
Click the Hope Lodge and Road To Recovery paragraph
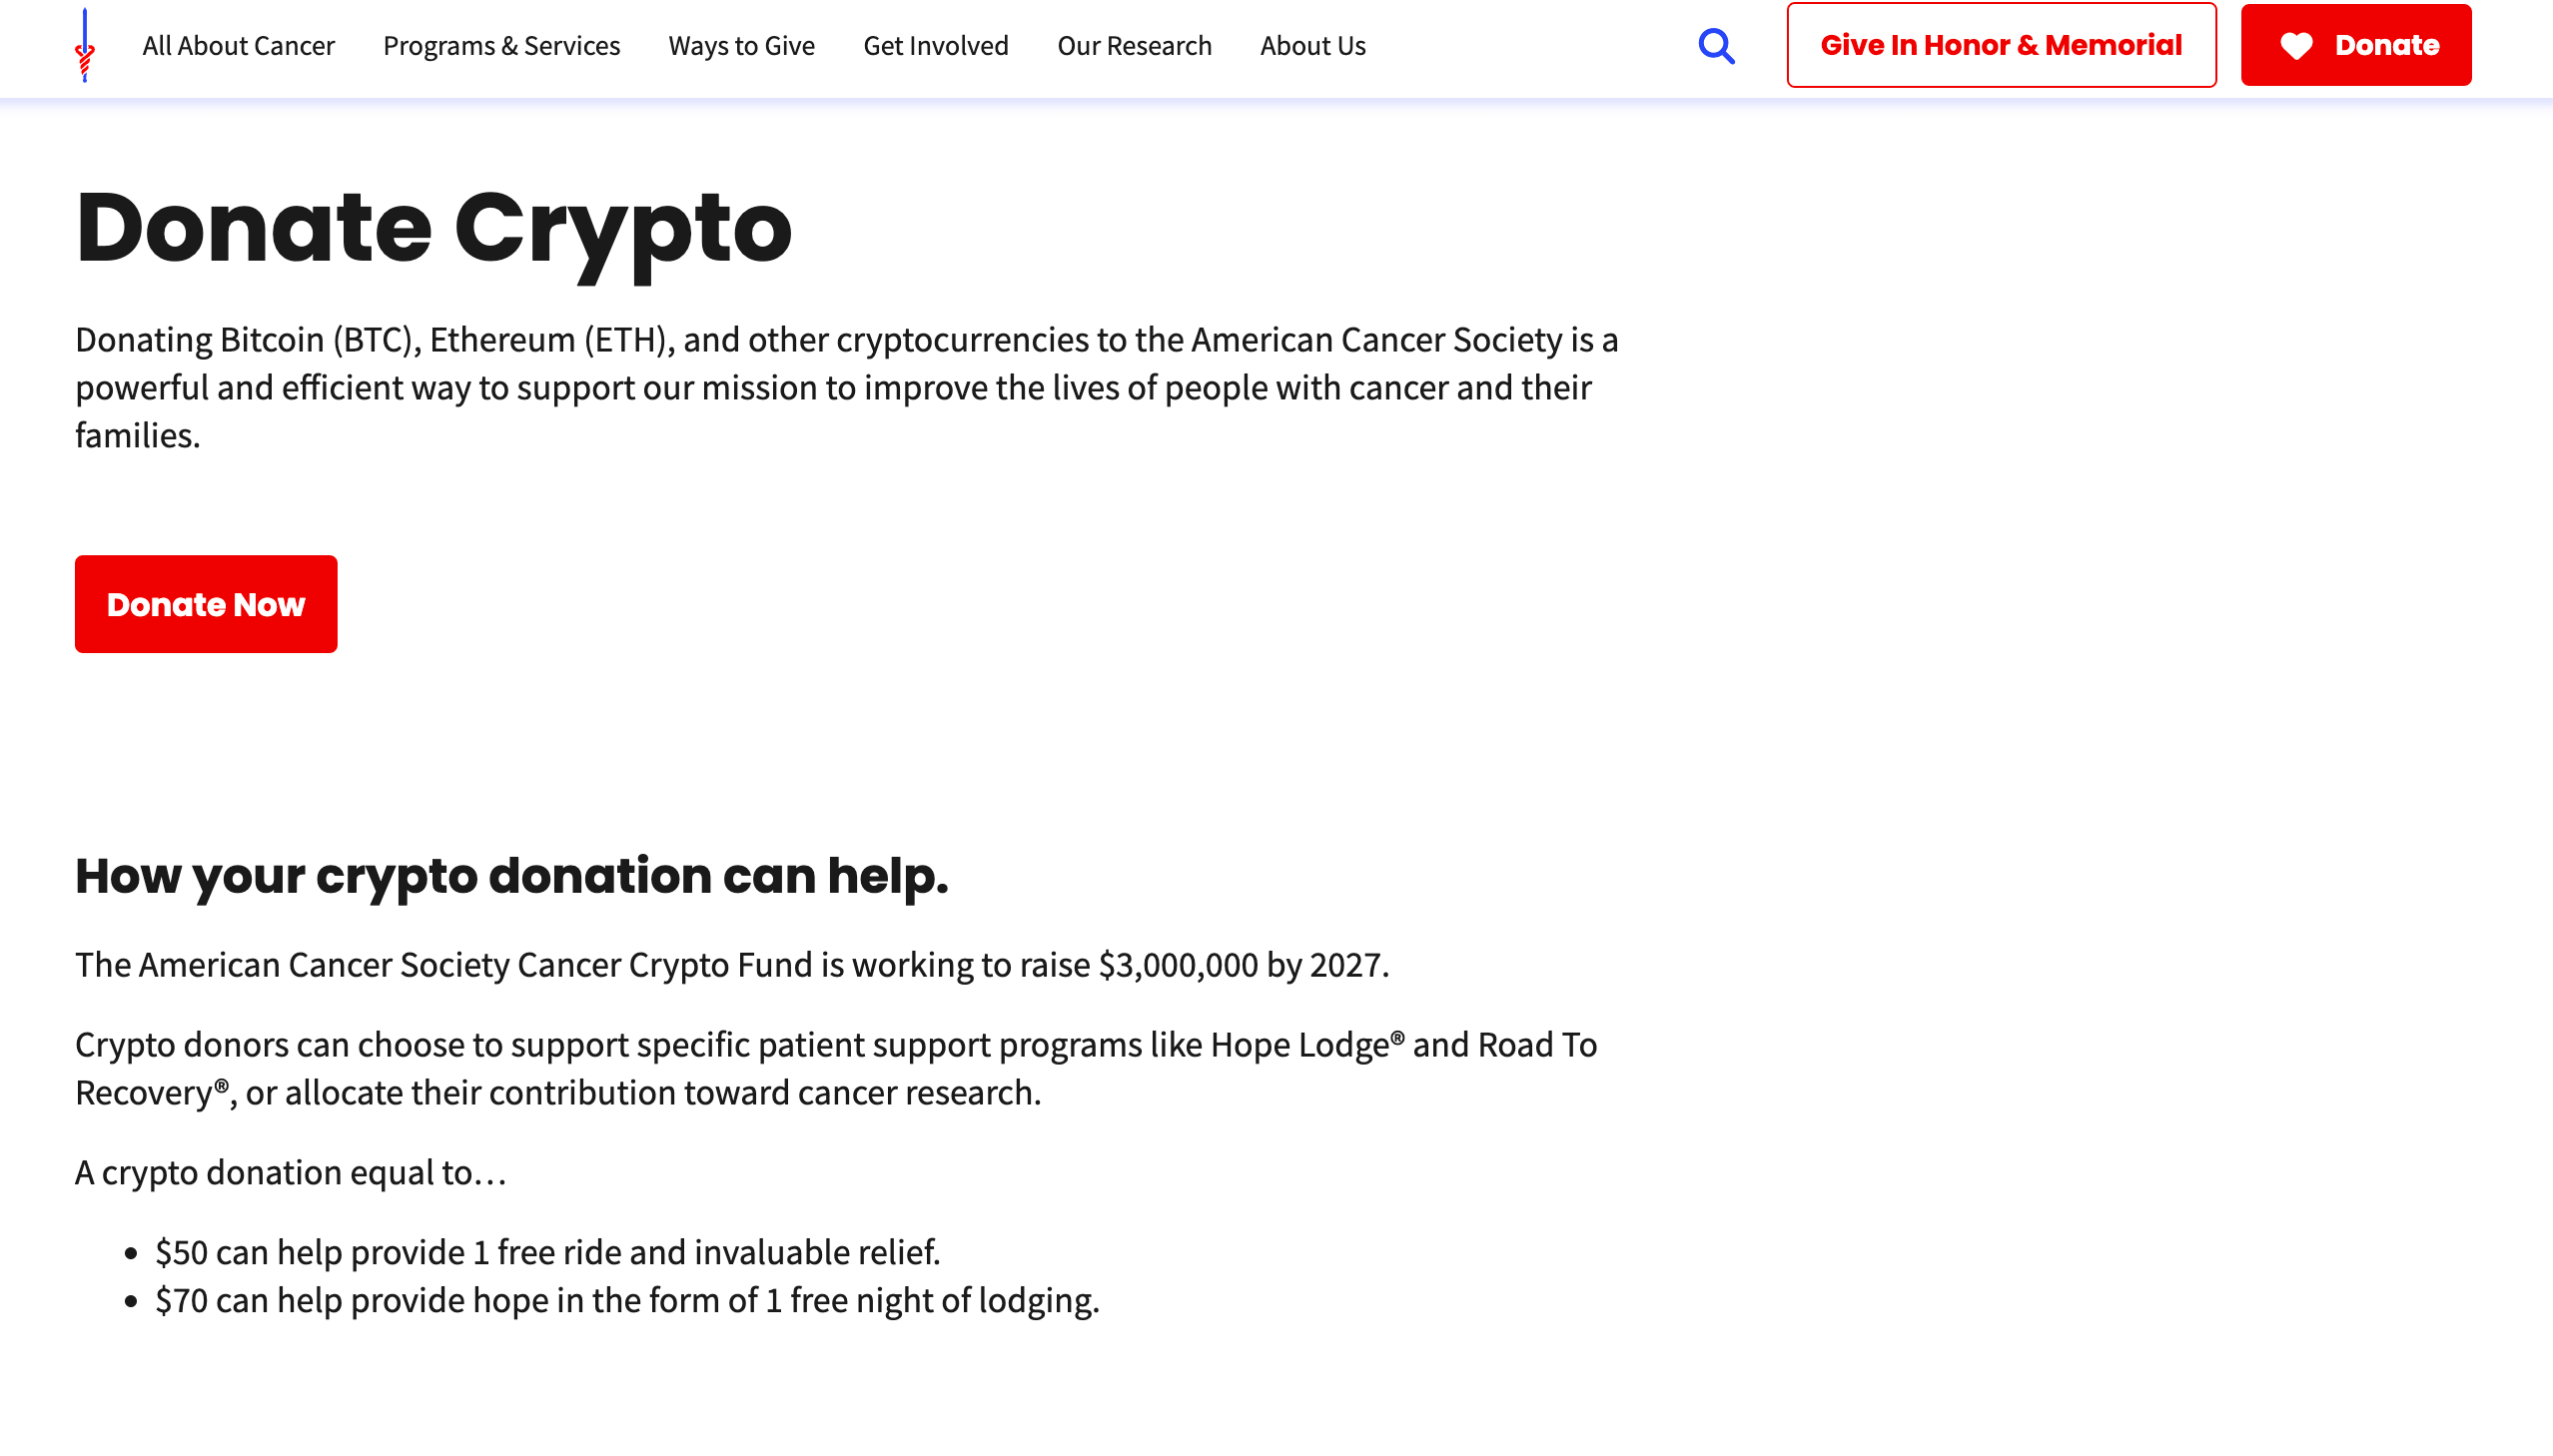point(836,1069)
